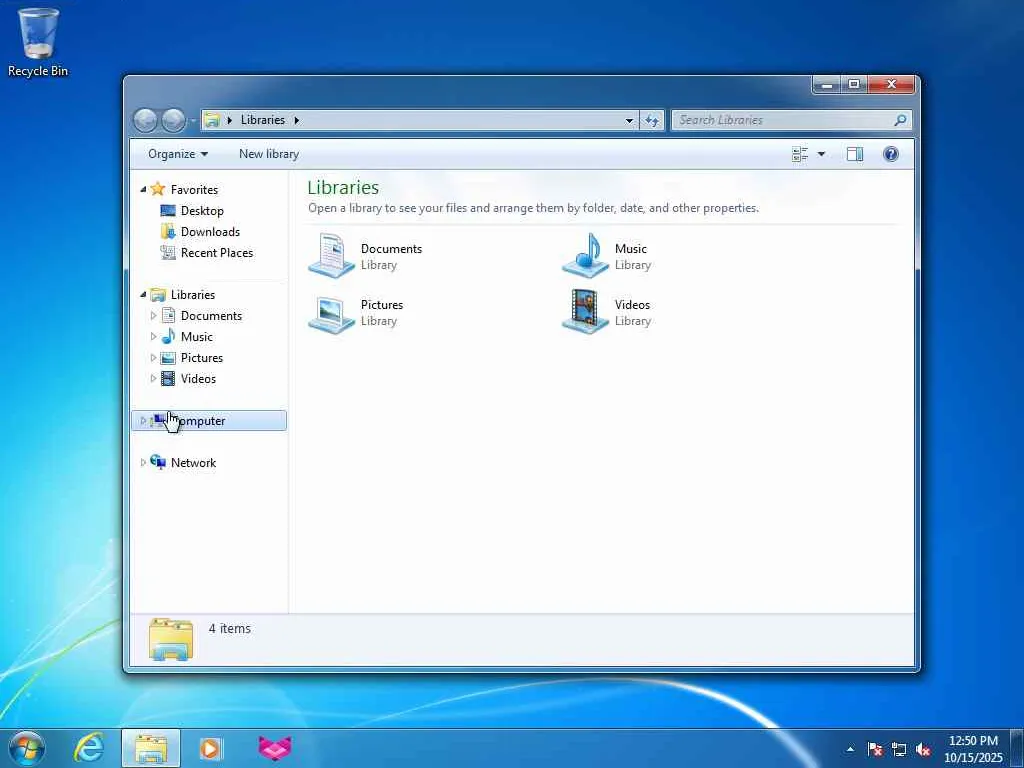This screenshot has height=768, width=1024.
Task: Click the Favorites star icon
Action: 157,189
